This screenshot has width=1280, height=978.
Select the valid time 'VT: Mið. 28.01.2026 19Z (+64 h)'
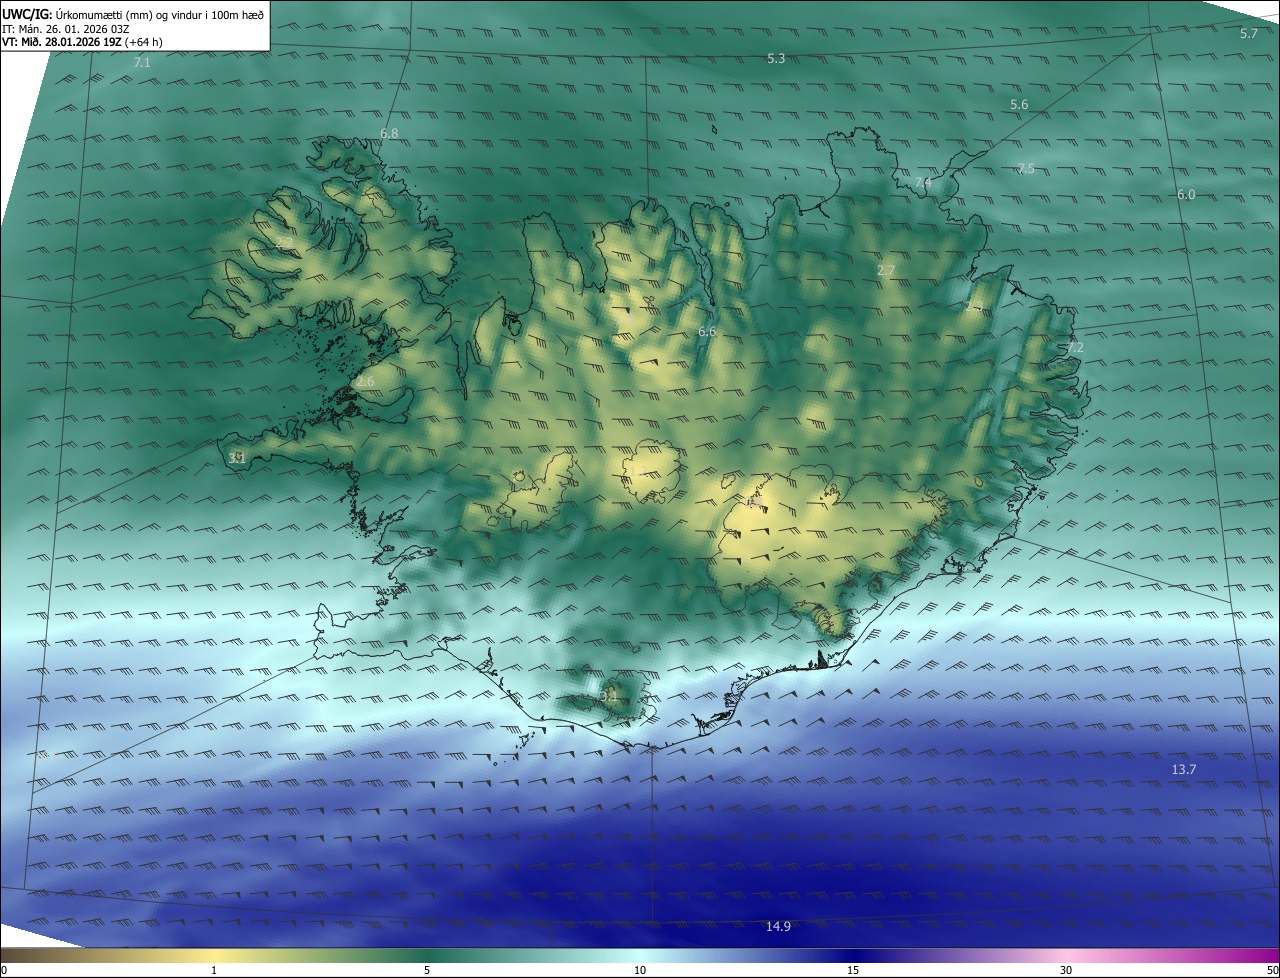click(83, 42)
